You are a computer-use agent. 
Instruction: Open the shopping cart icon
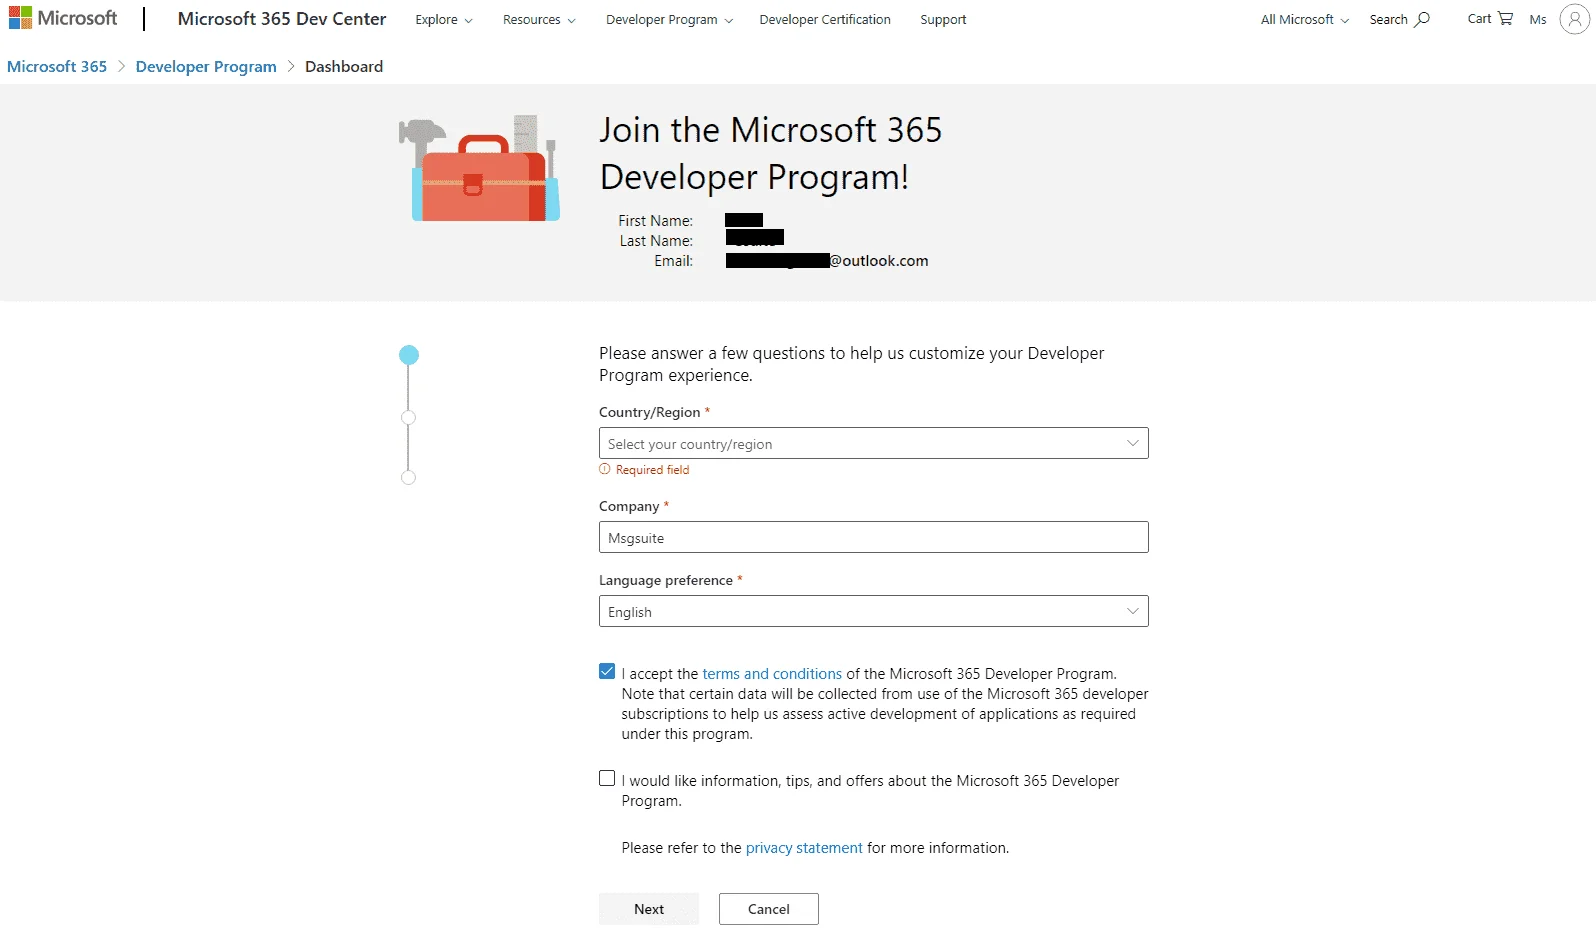coord(1505,18)
